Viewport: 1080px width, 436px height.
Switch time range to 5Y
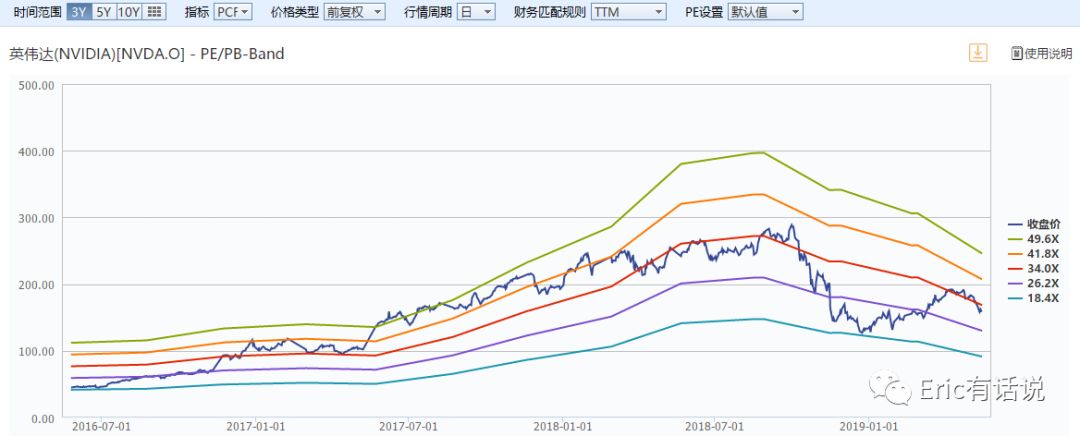(x=103, y=12)
